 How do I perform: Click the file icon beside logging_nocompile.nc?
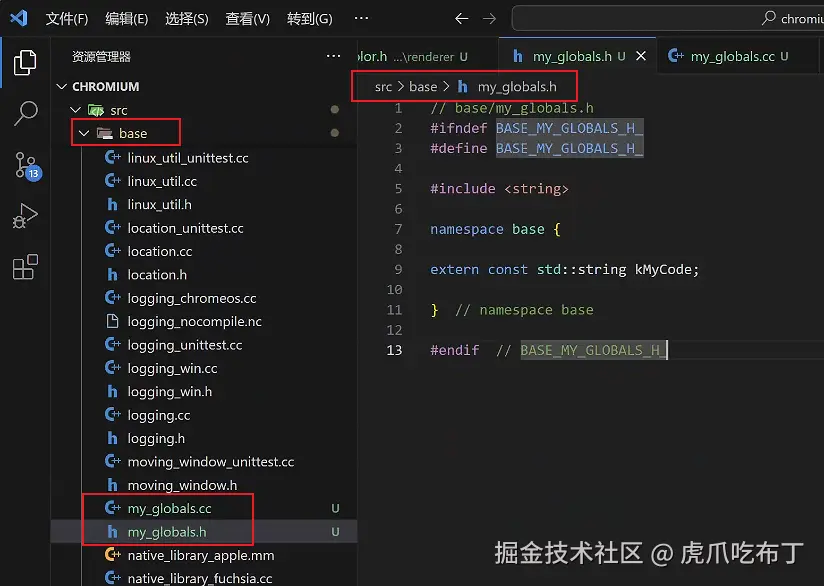(112, 321)
